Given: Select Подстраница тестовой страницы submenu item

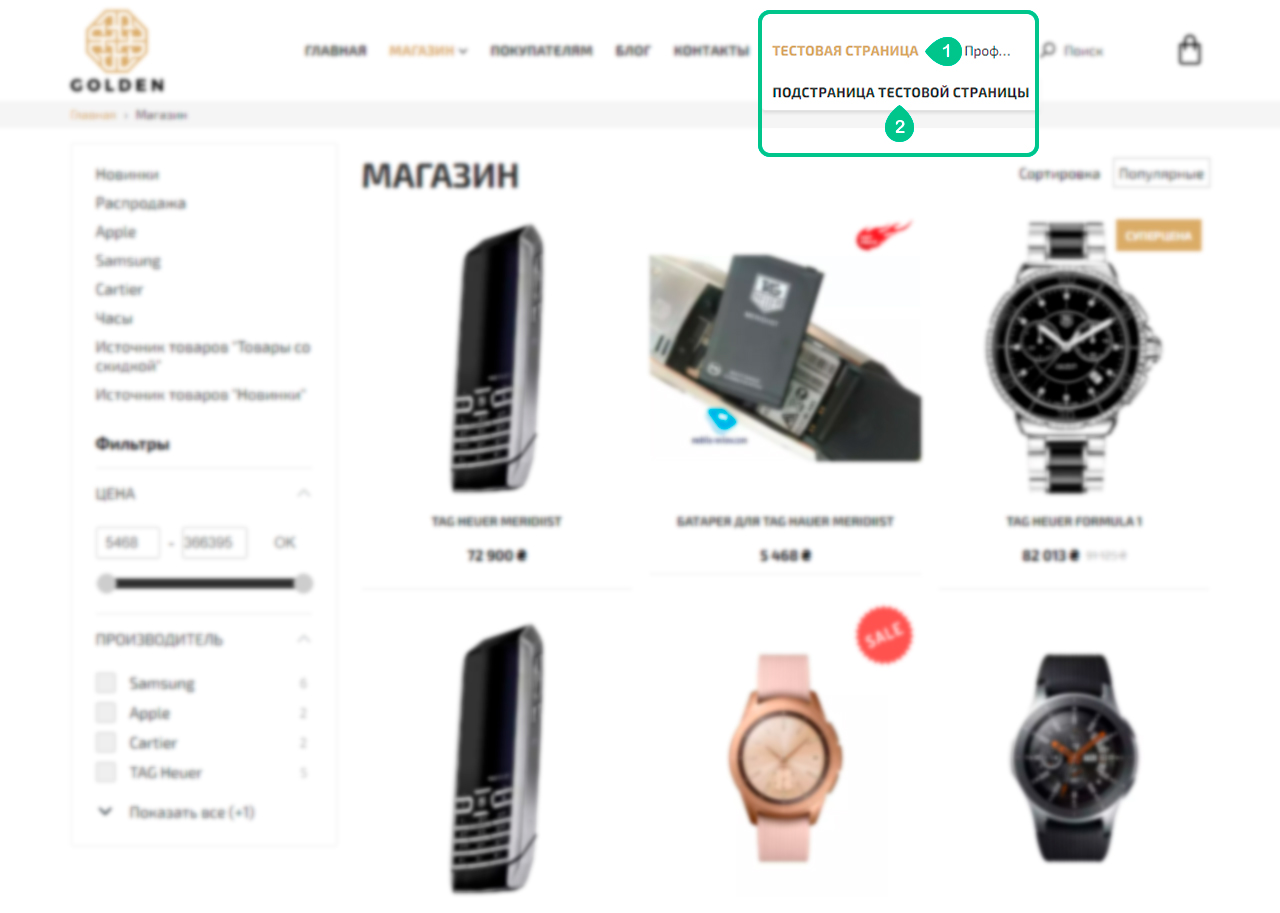Looking at the screenshot, I should (x=900, y=92).
